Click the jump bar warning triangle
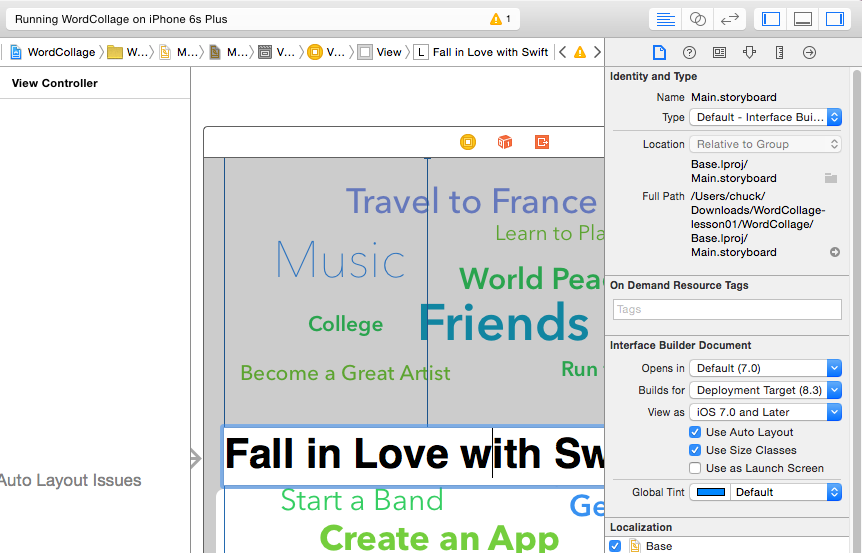 (580, 52)
